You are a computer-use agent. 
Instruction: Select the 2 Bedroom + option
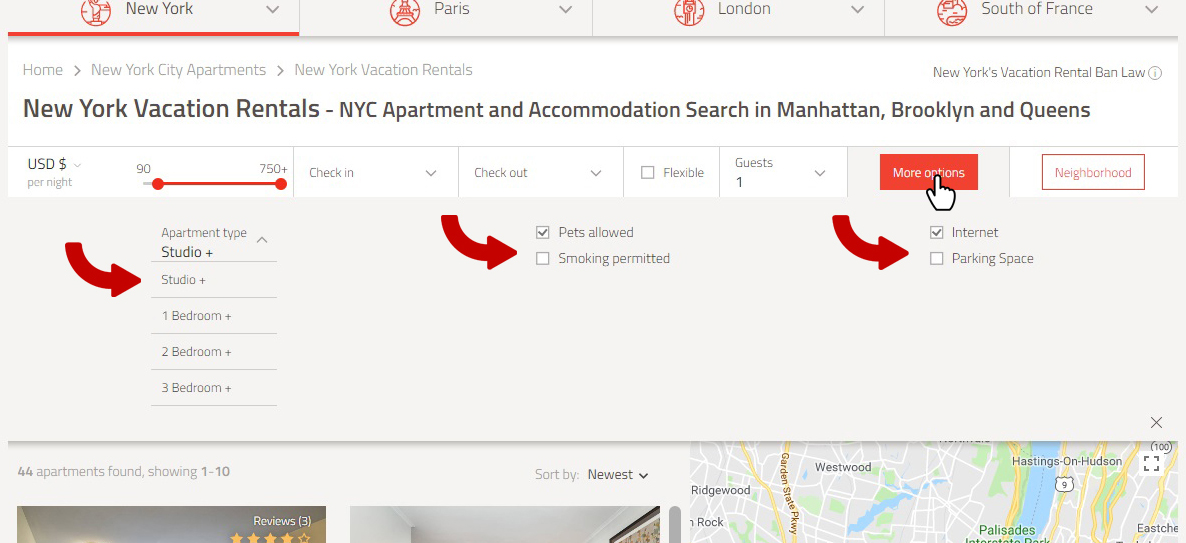214,352
